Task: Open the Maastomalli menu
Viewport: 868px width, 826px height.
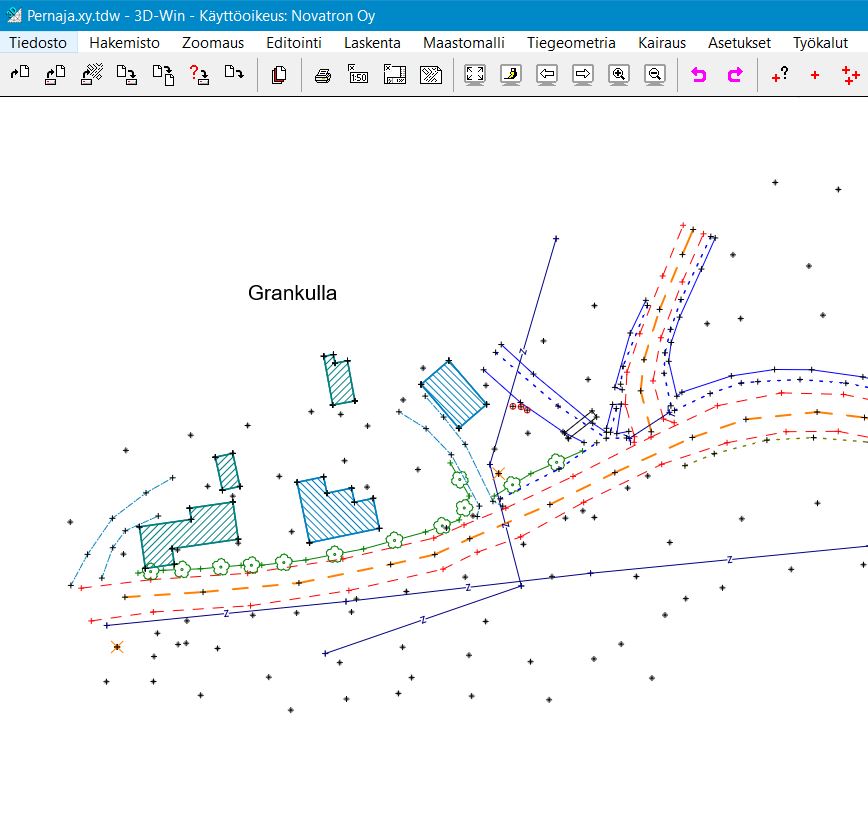Action: (x=463, y=43)
